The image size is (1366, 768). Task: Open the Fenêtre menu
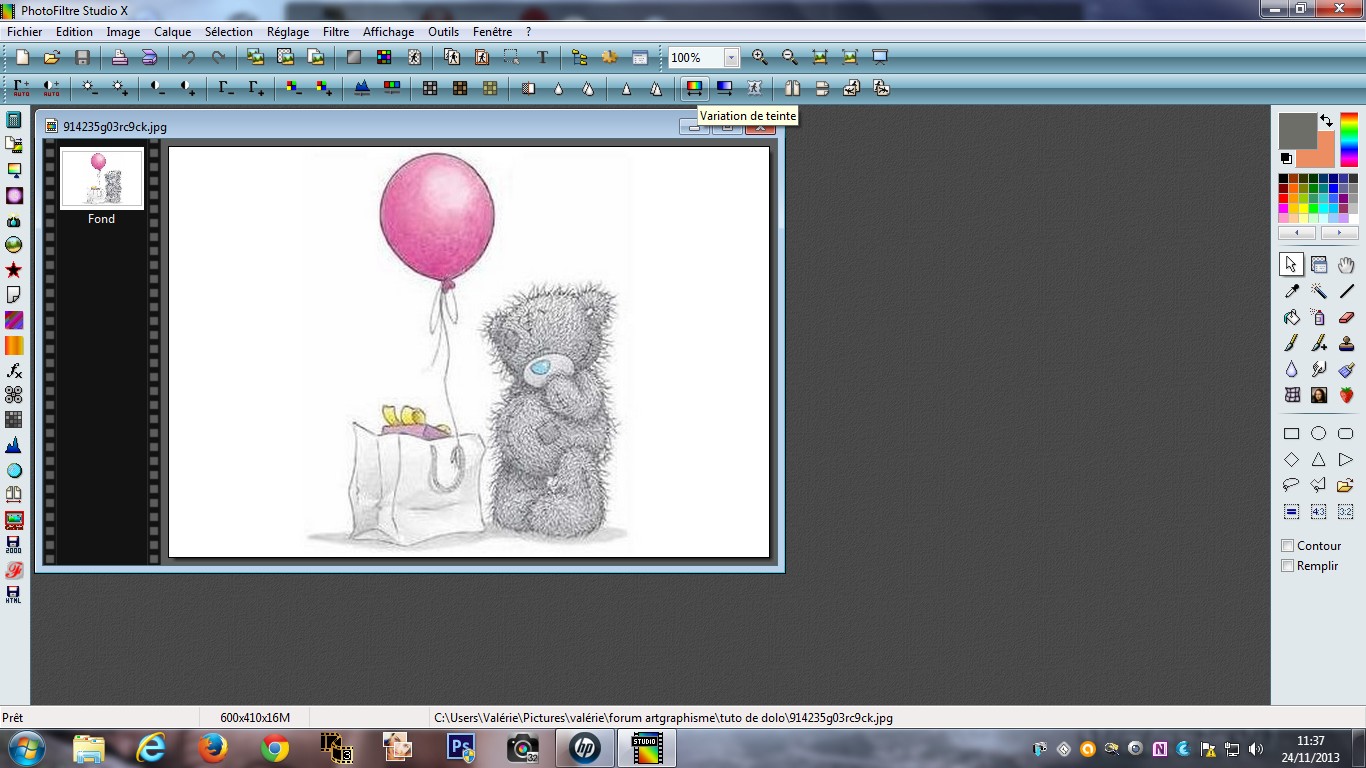click(492, 32)
